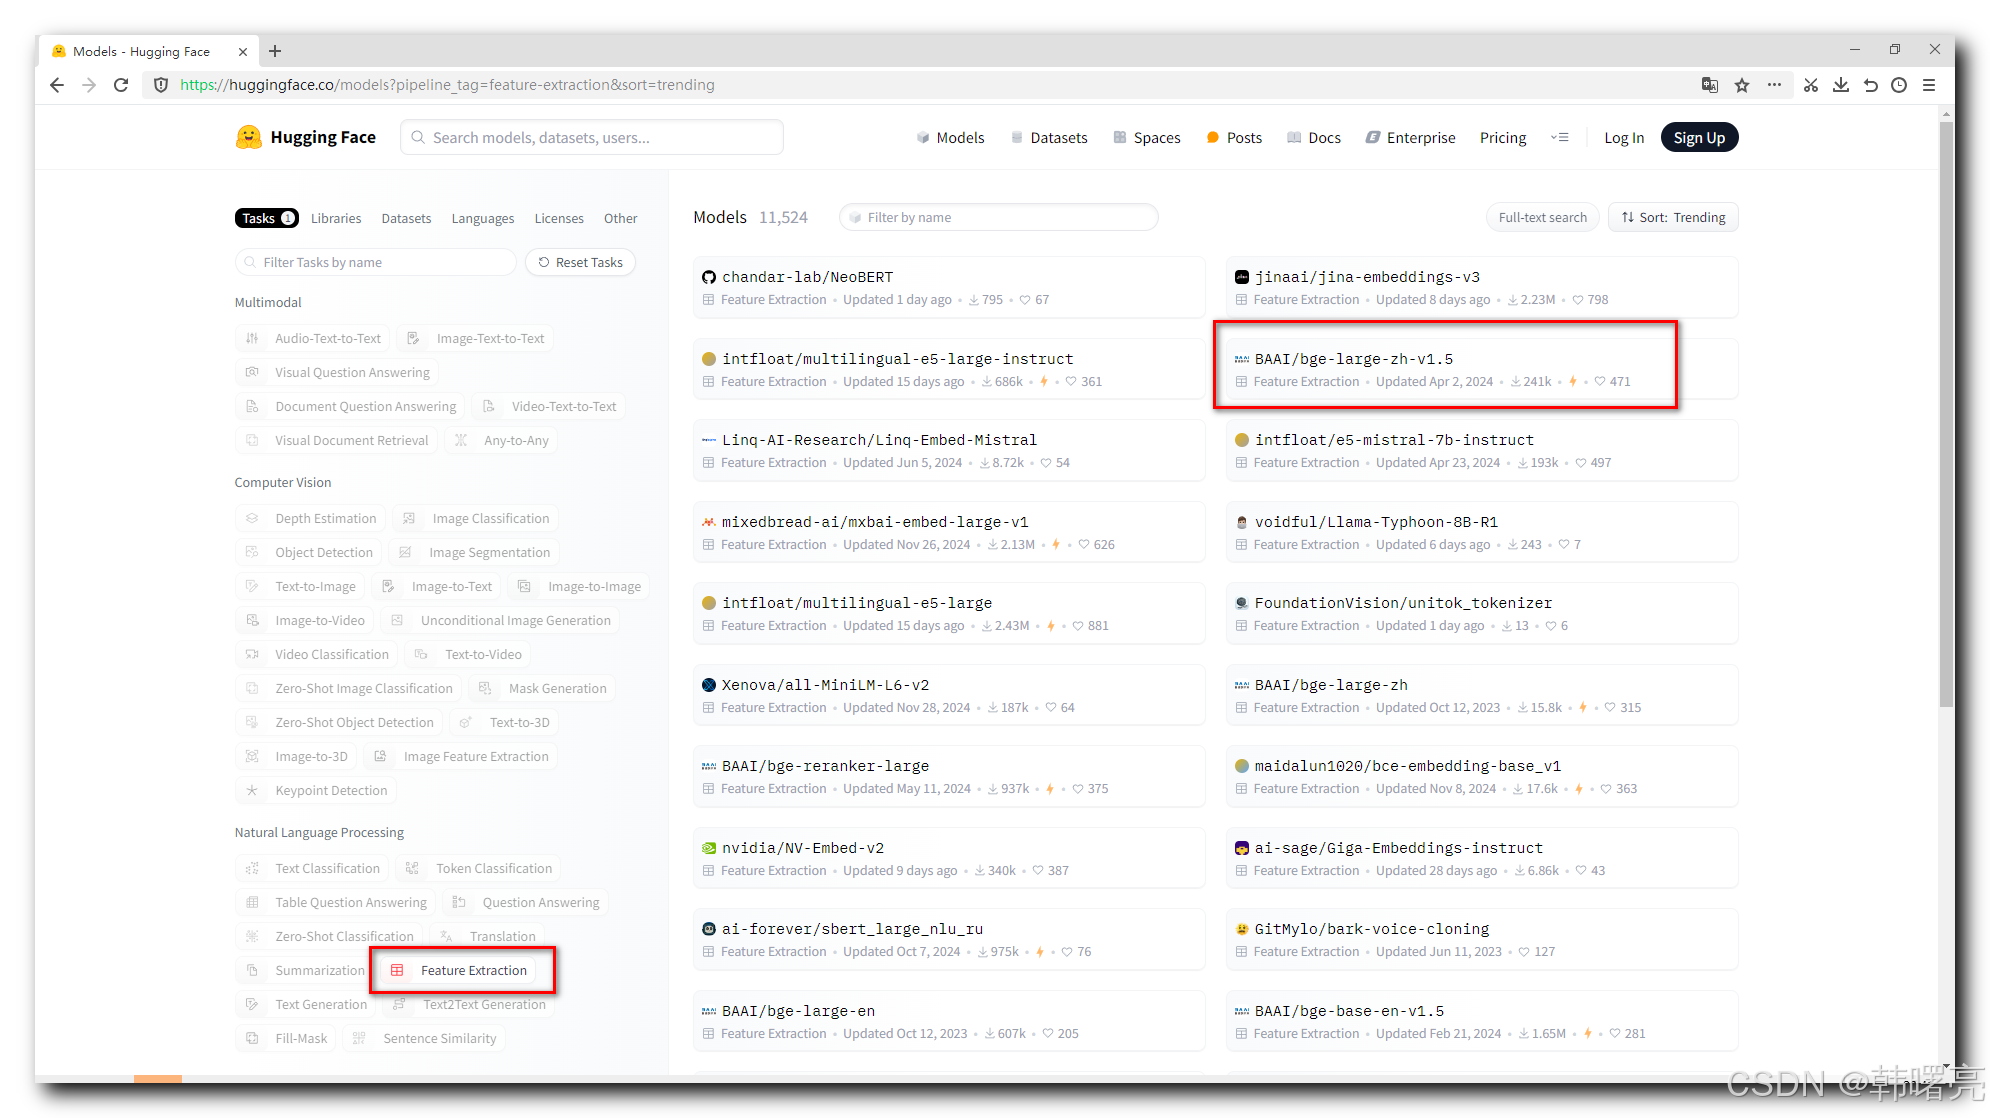
Task: Switch to the Licenses filter tab
Action: (558, 218)
